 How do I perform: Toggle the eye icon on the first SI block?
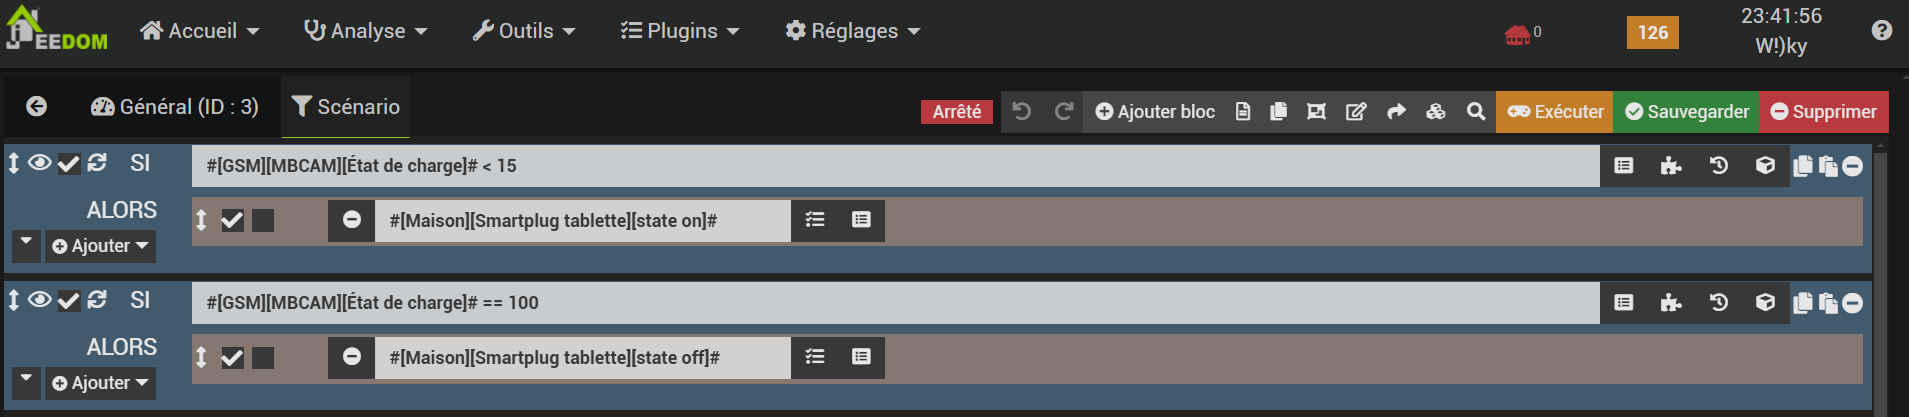point(39,163)
